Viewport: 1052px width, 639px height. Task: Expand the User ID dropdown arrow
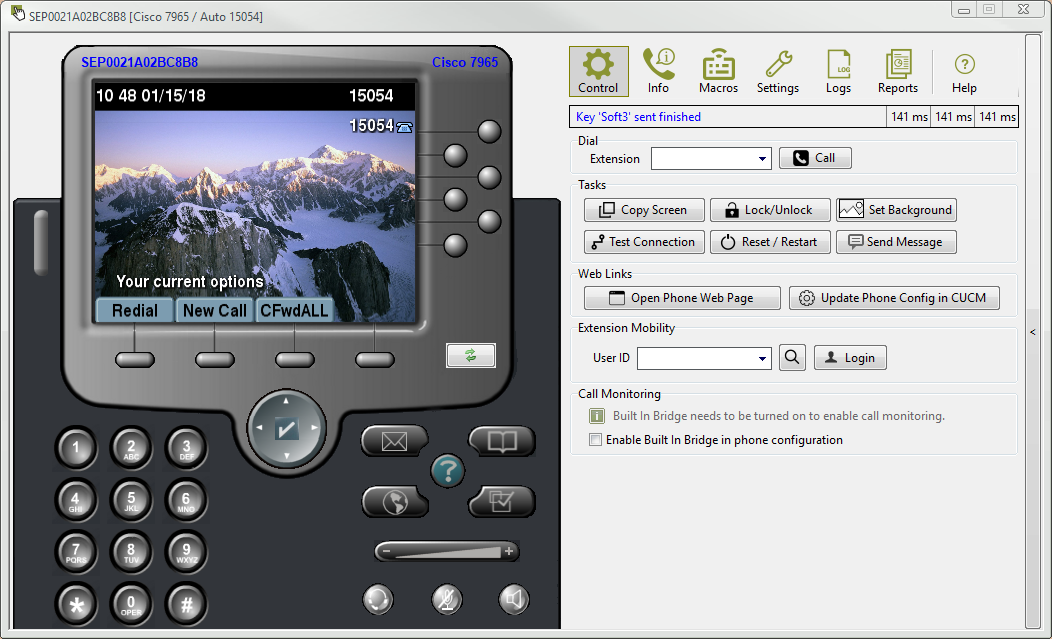(762, 358)
